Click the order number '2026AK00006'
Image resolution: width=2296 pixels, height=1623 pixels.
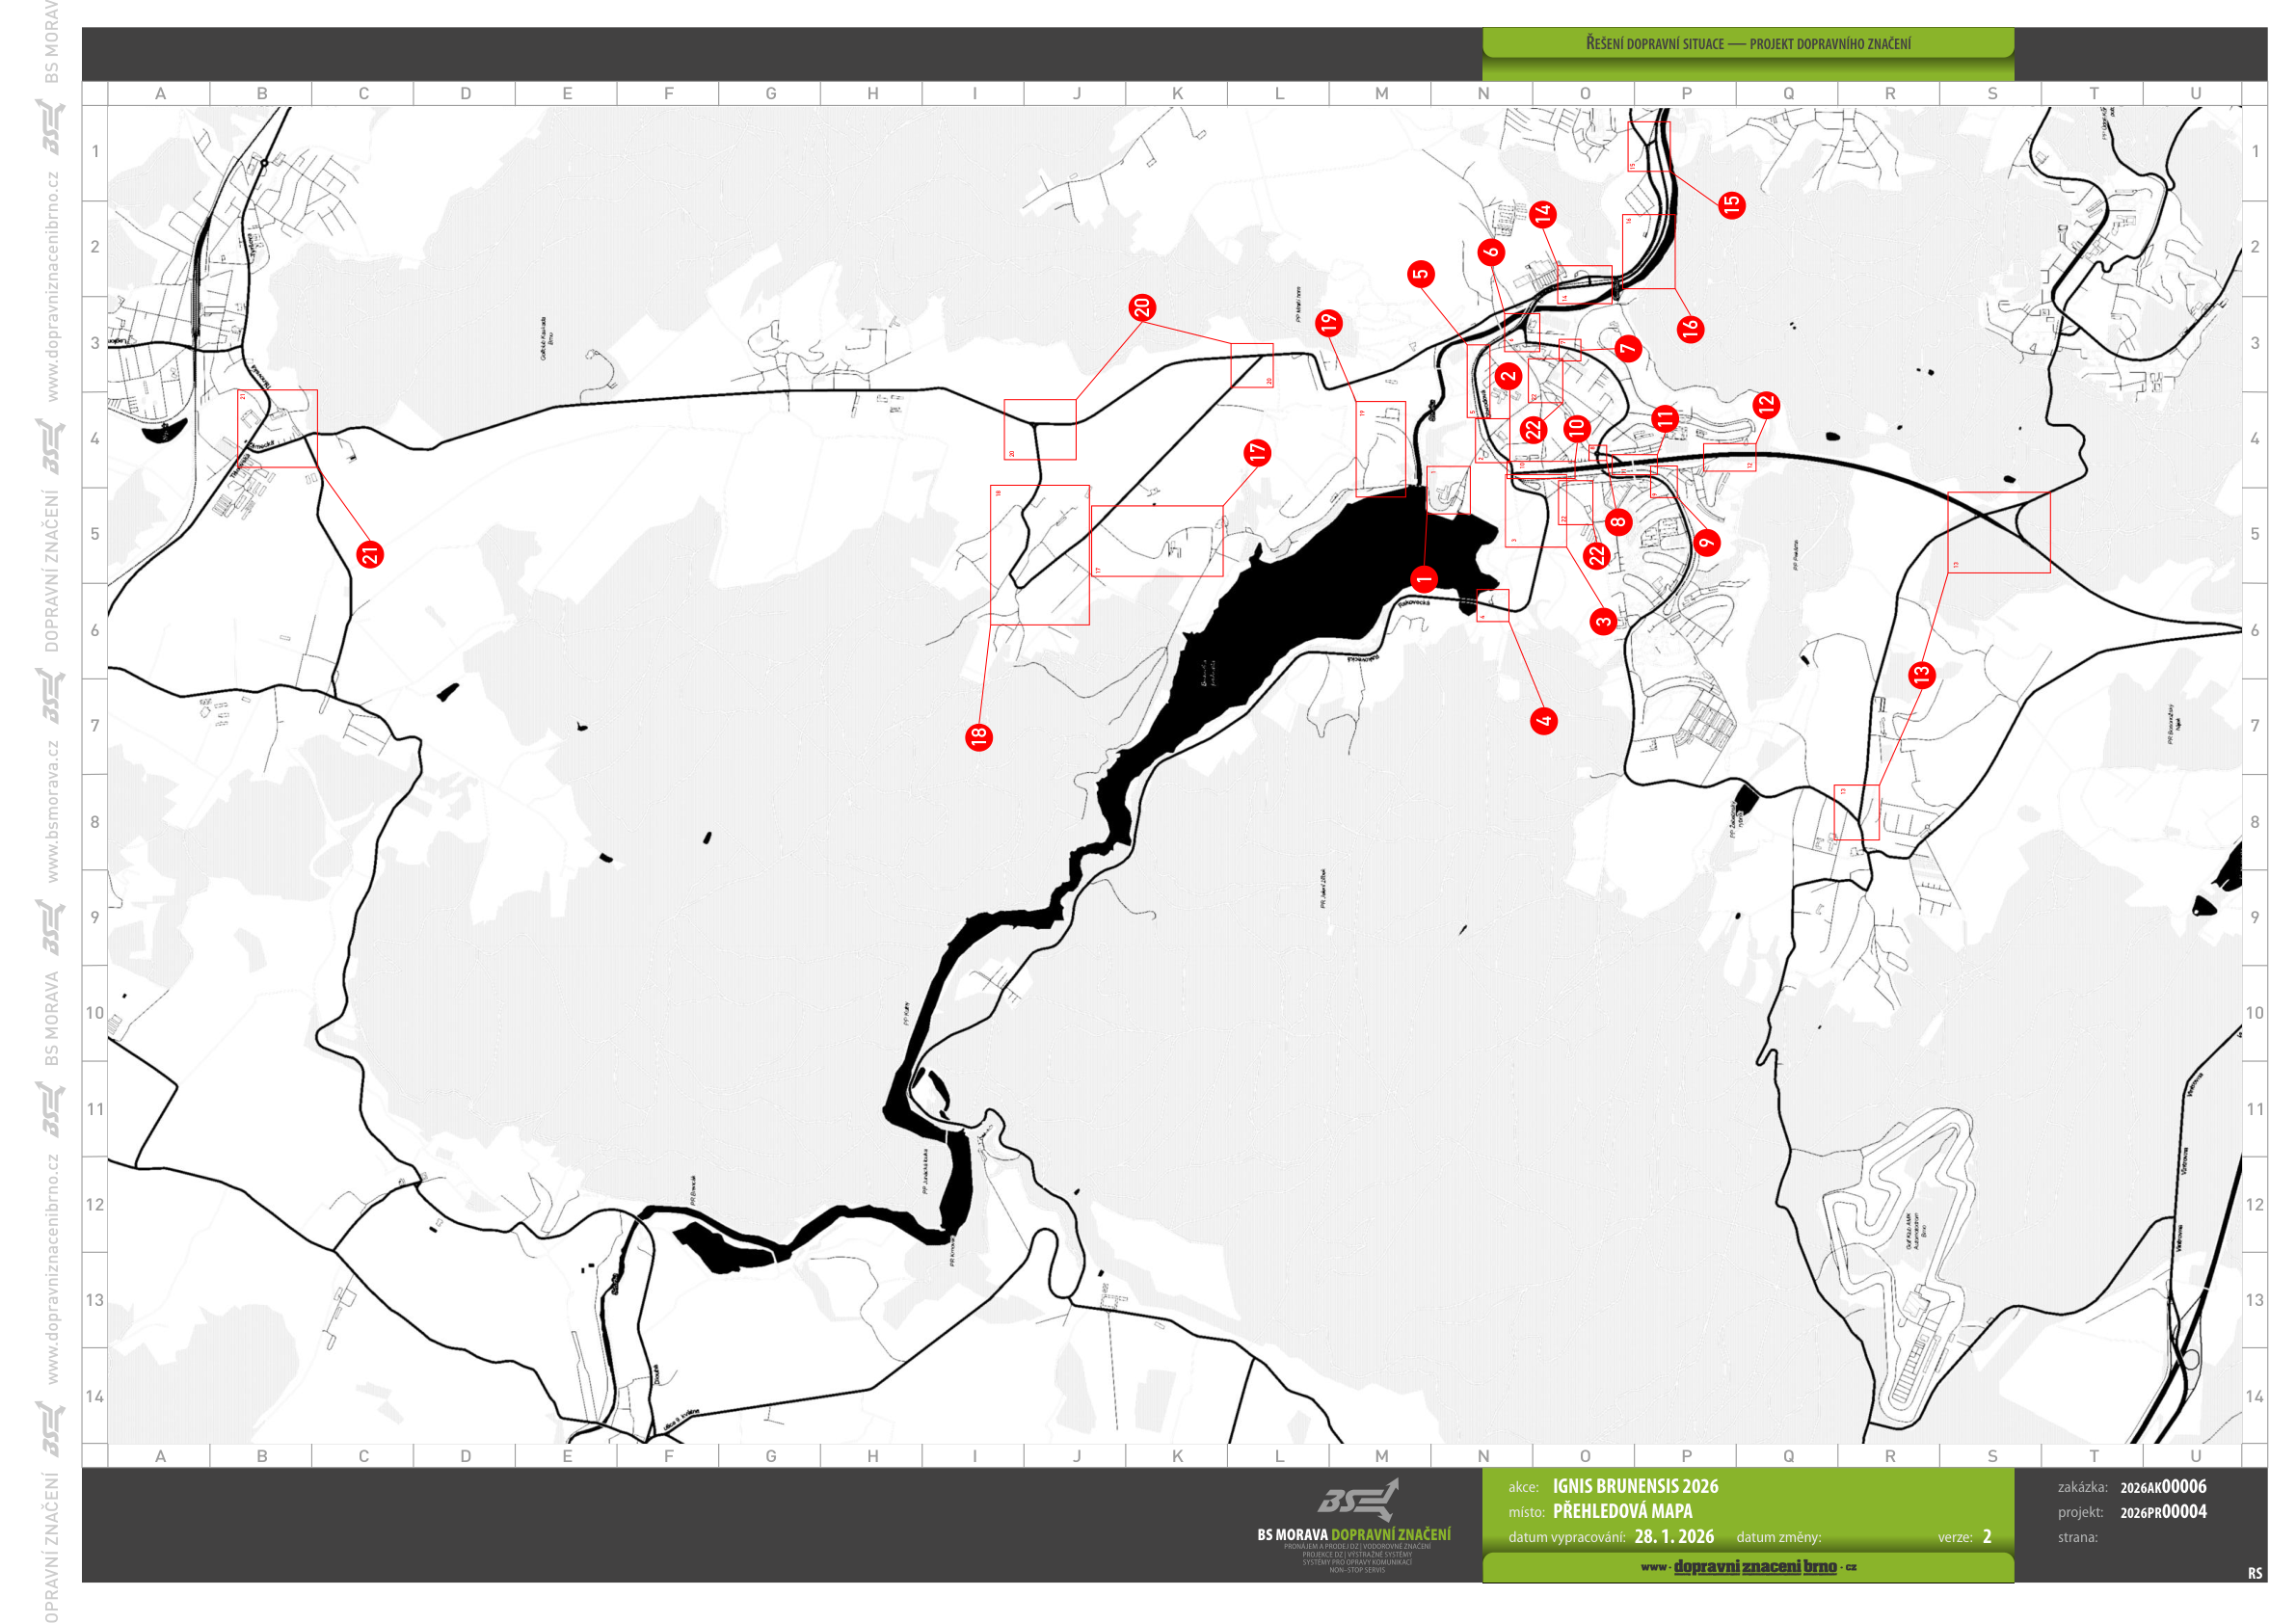(2163, 1487)
